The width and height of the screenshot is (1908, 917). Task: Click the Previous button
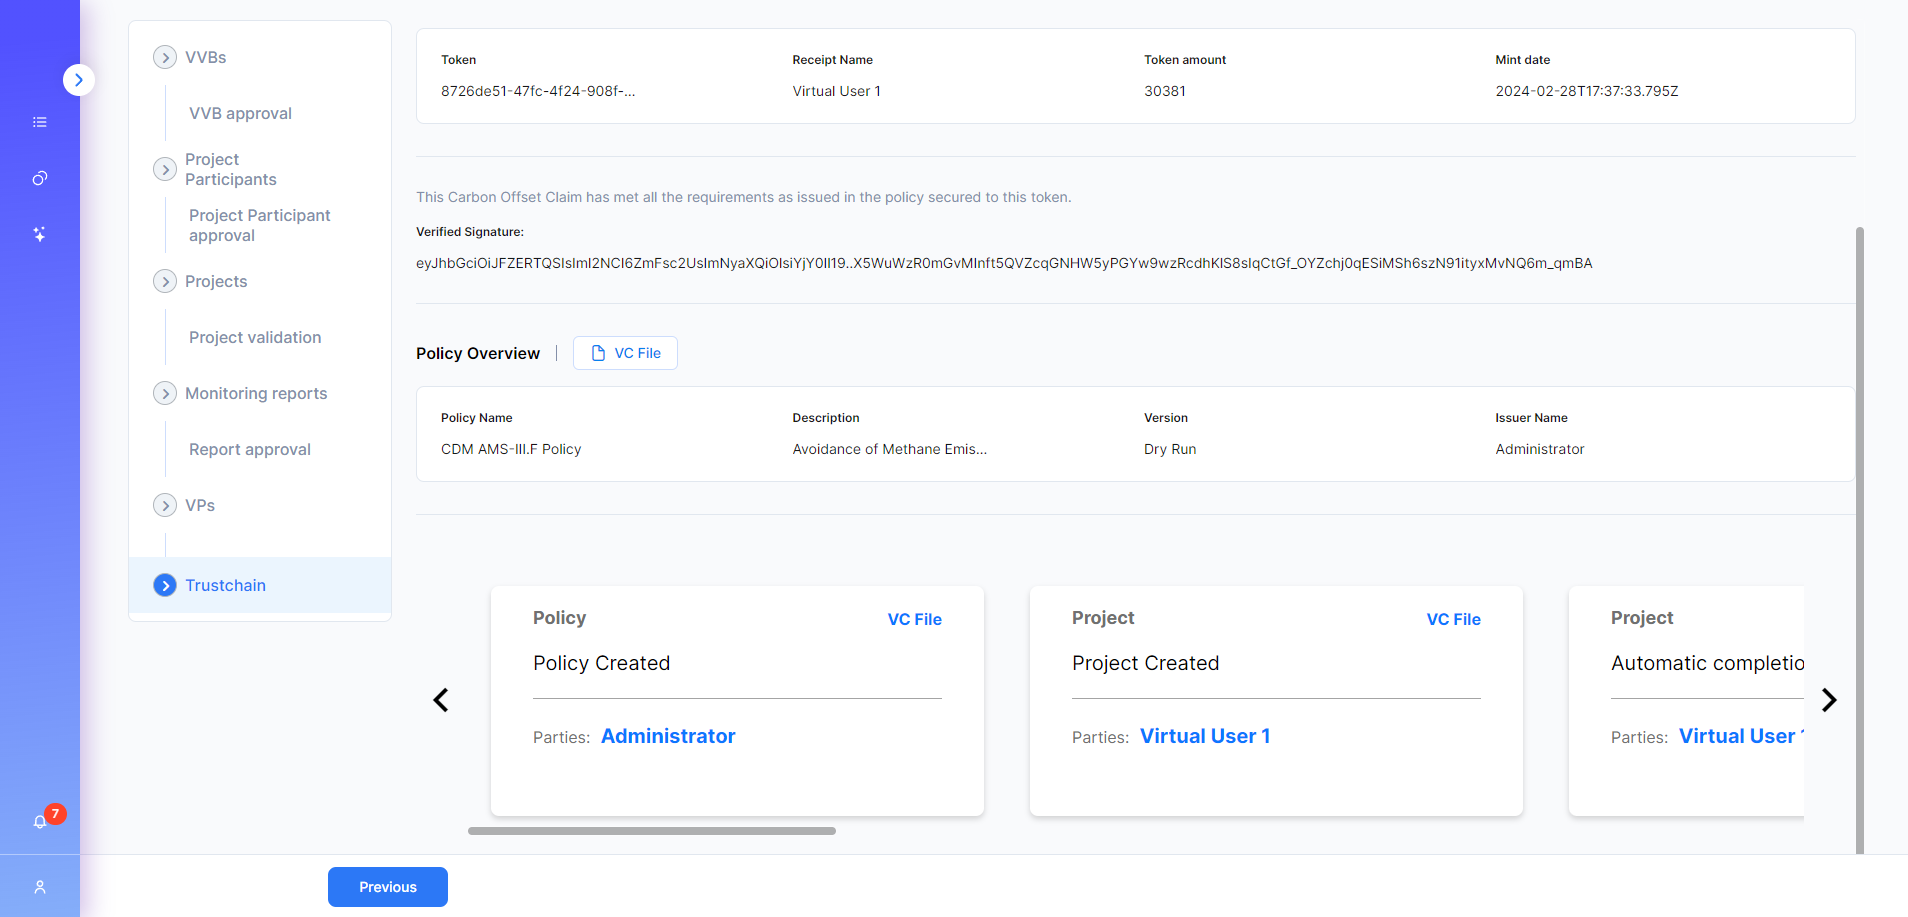(x=388, y=887)
